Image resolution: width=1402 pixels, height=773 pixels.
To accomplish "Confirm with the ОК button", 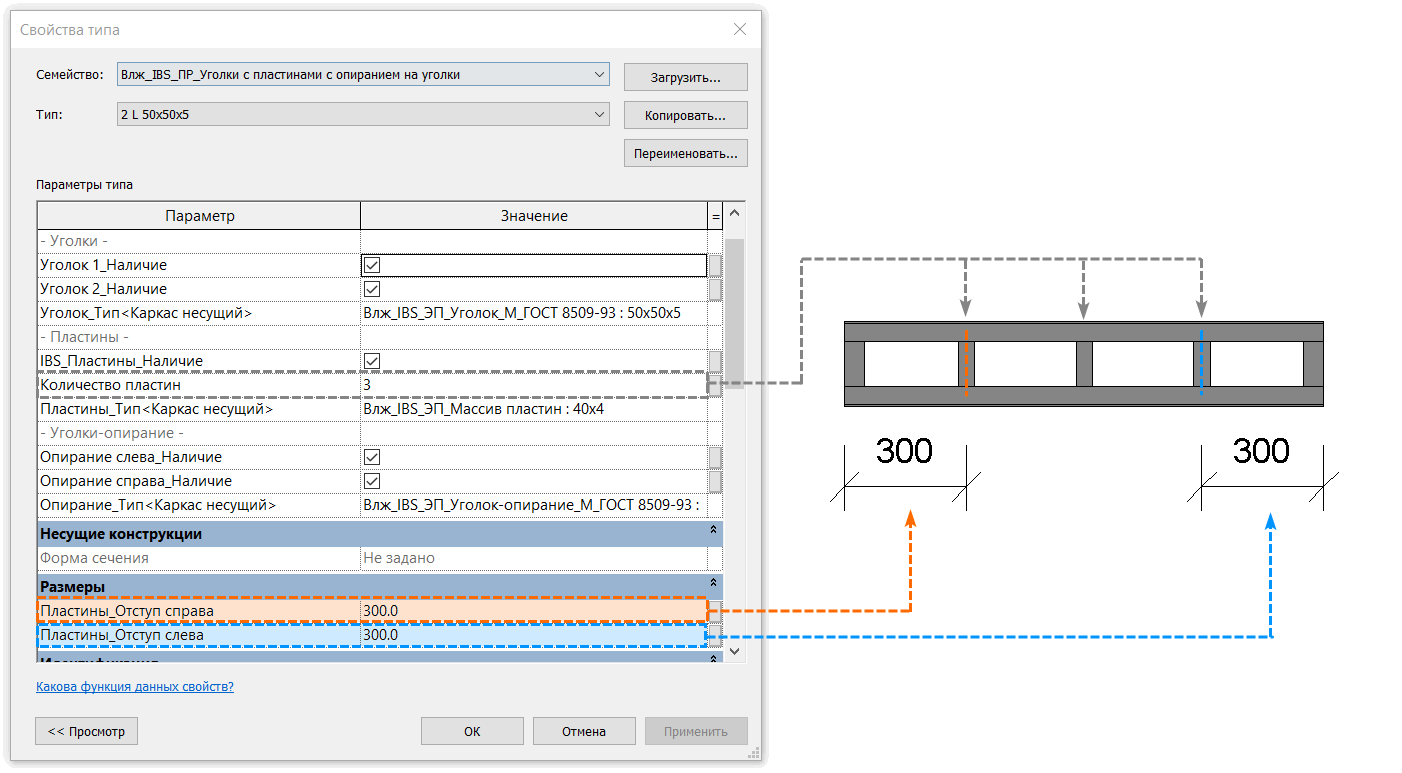I will [x=472, y=731].
